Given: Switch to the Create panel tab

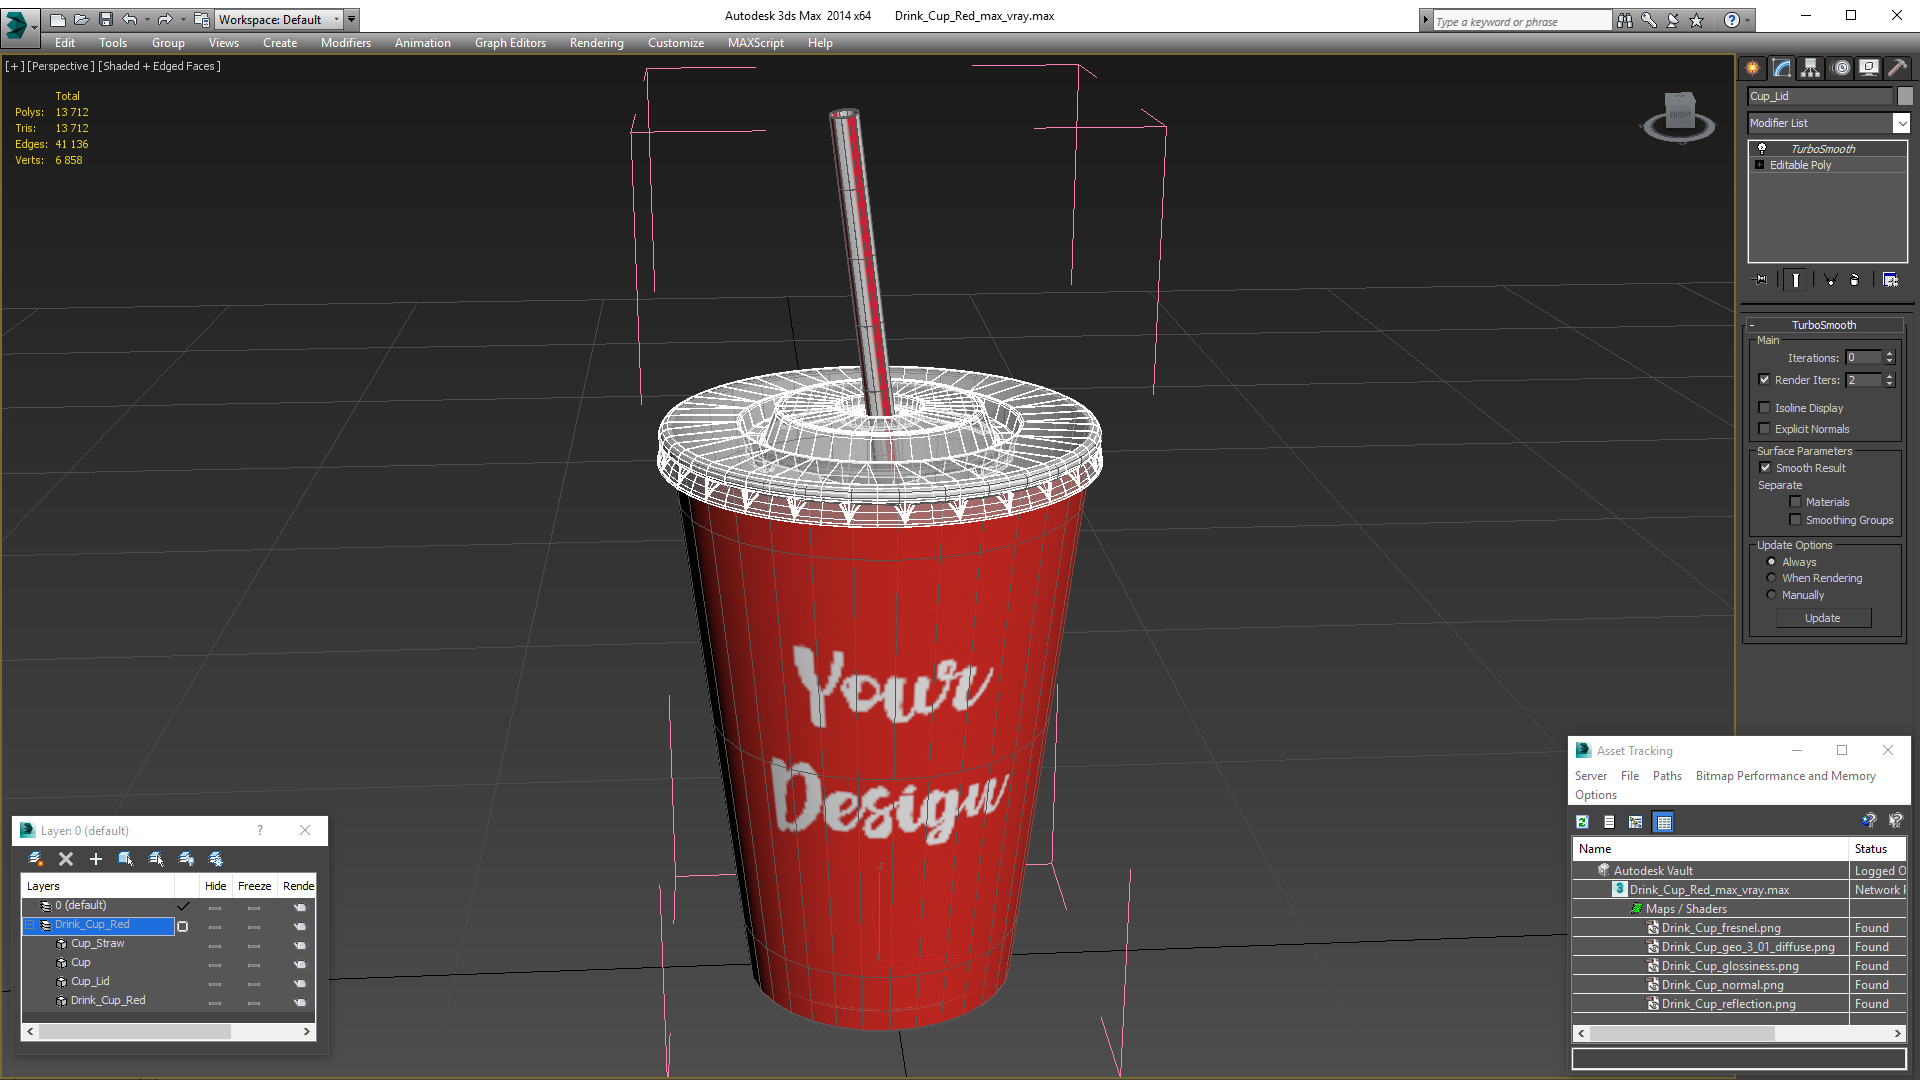Looking at the screenshot, I should click(x=1752, y=68).
